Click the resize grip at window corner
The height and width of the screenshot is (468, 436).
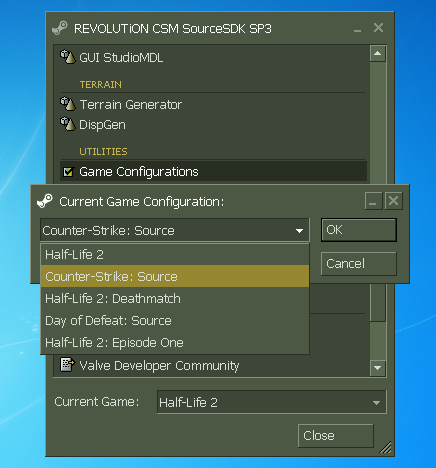tap(386, 448)
